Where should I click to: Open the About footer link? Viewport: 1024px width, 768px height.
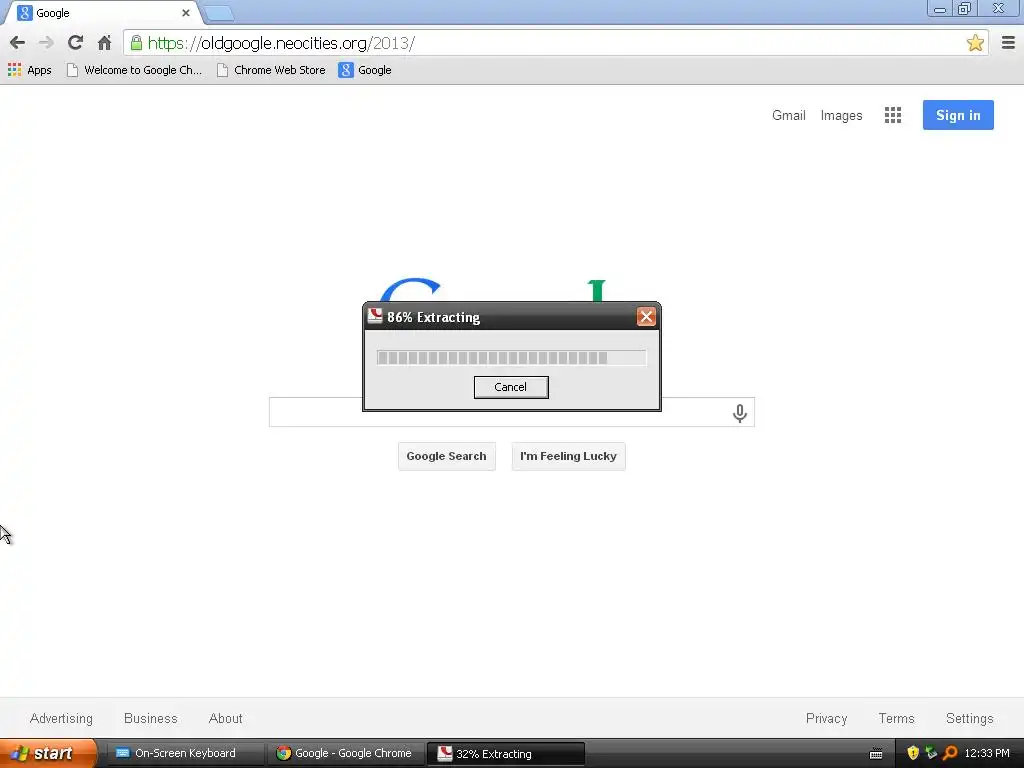coord(225,718)
